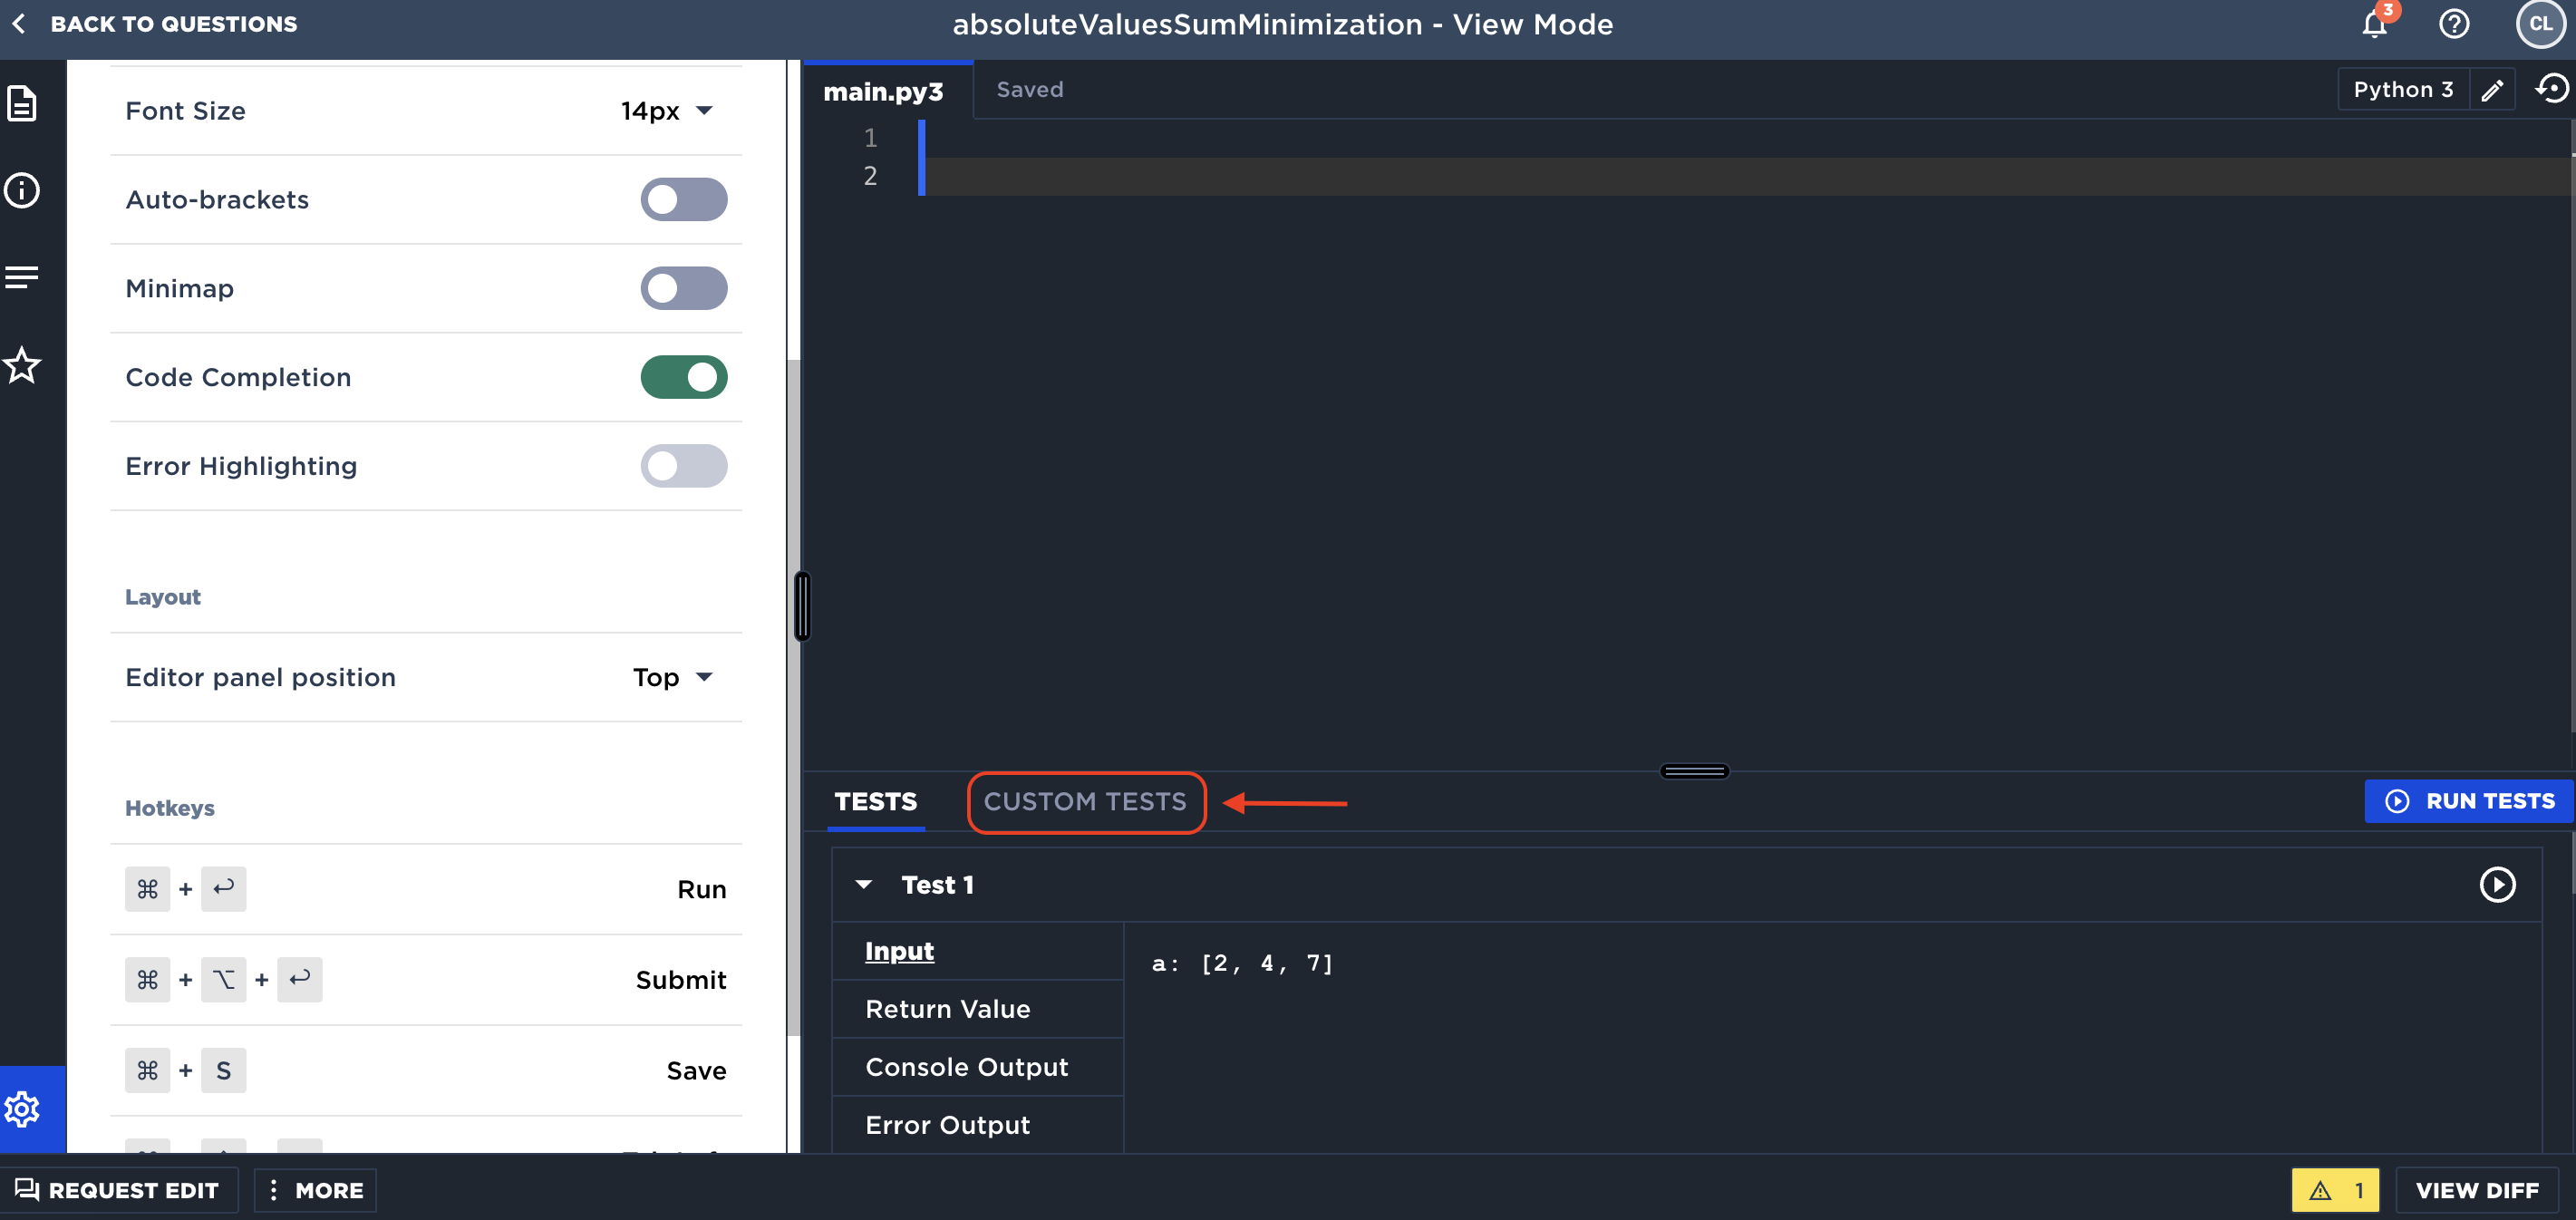Toggle the Minimap switch
The image size is (2576, 1220).
pyautogui.click(x=684, y=288)
